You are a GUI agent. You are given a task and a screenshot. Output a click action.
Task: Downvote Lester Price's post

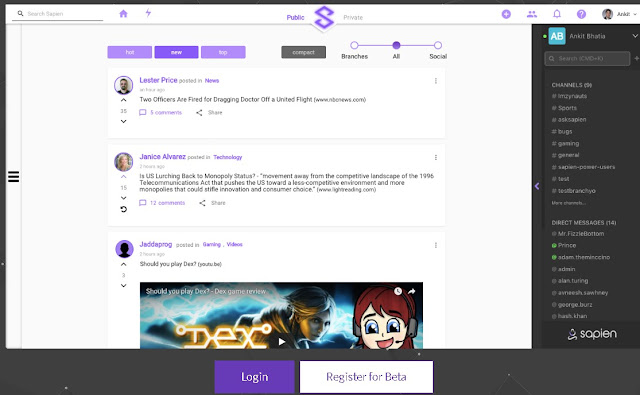click(x=123, y=121)
